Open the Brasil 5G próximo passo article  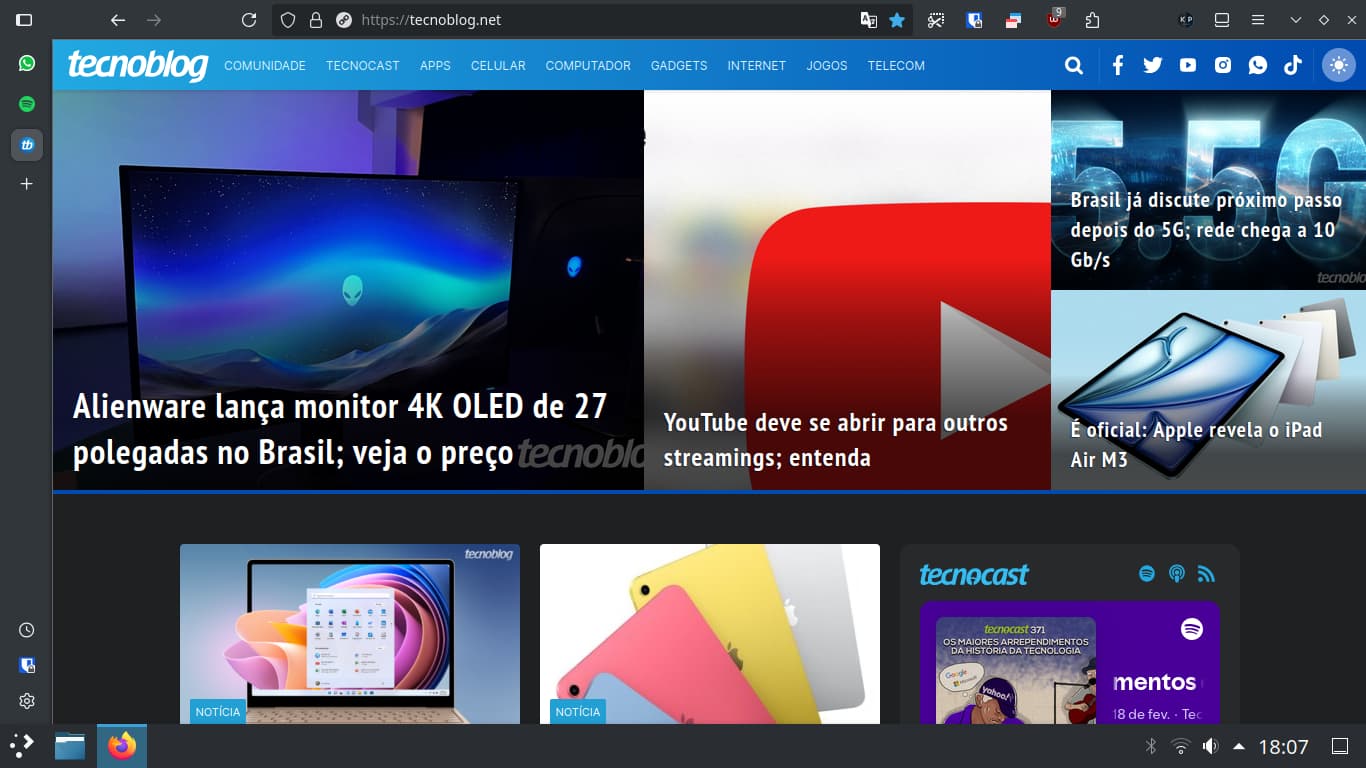point(1208,190)
